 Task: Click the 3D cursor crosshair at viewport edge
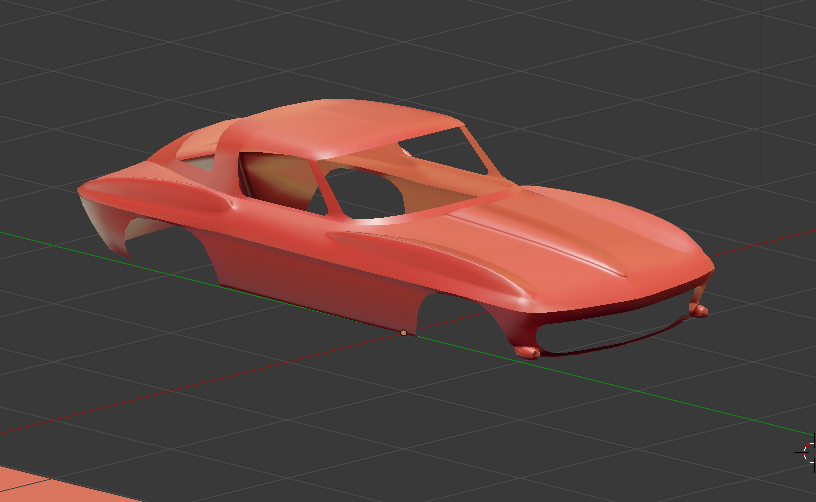[808, 453]
